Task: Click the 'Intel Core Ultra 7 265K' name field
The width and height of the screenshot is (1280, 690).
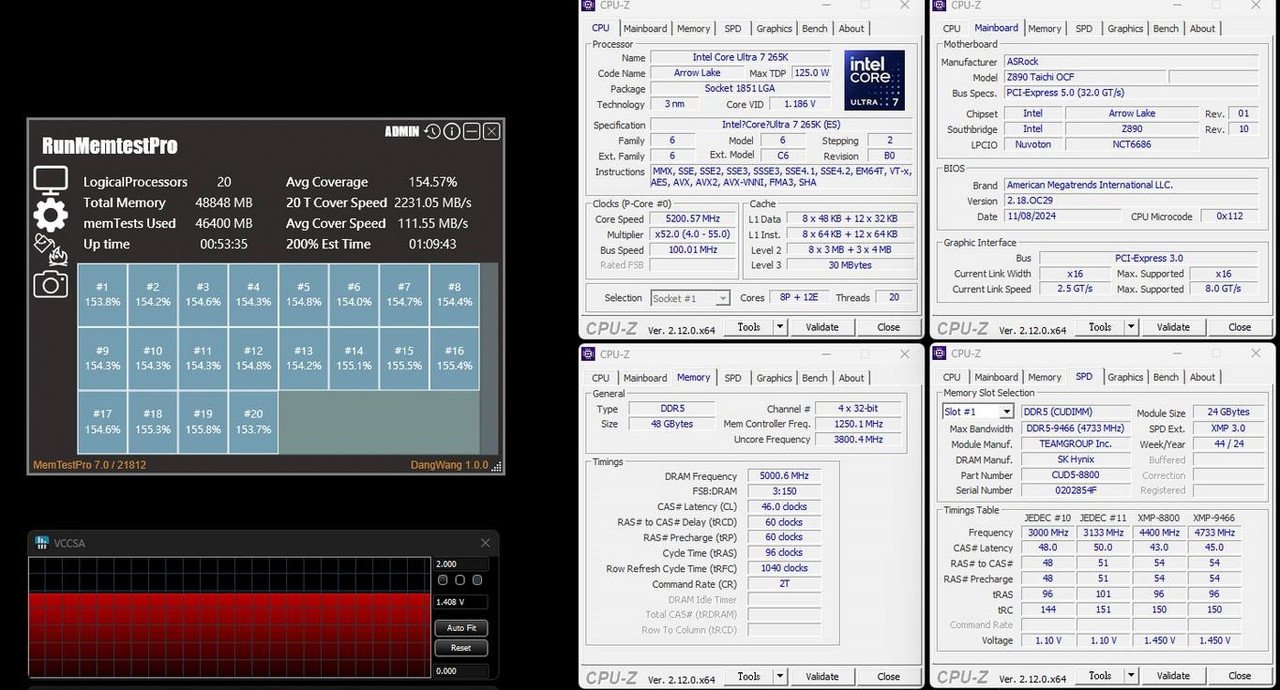Action: pos(740,58)
